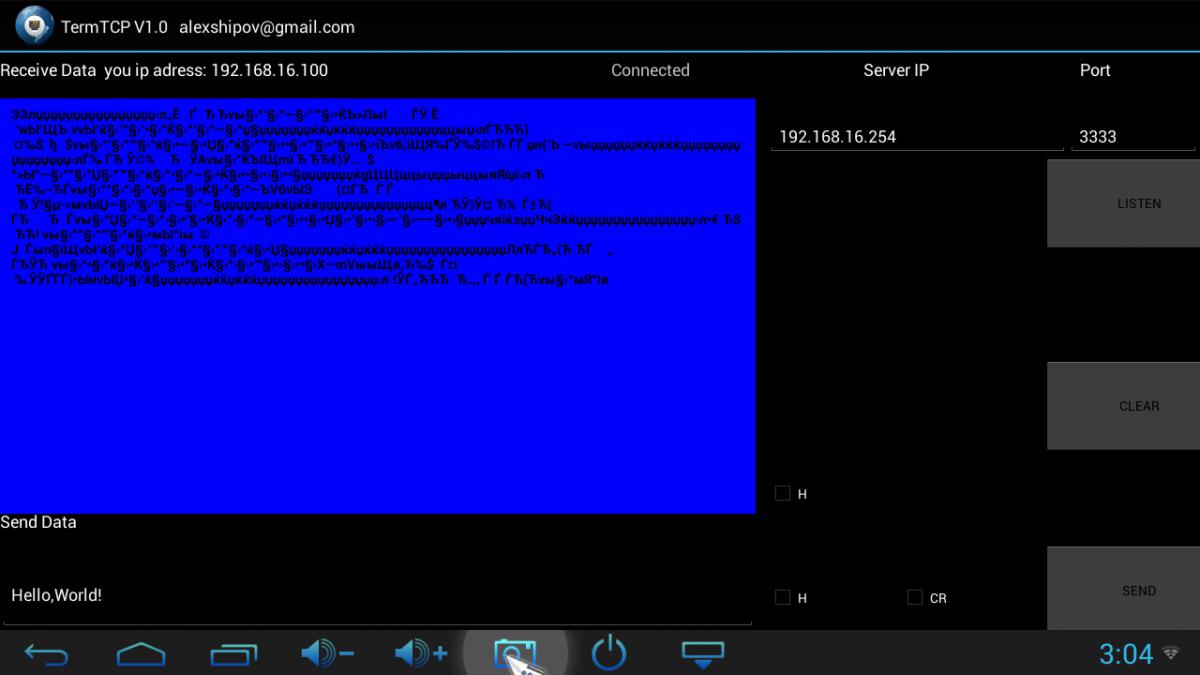Click the Server IP field 192.168.16.254
This screenshot has width=1200, height=675.
click(915, 137)
